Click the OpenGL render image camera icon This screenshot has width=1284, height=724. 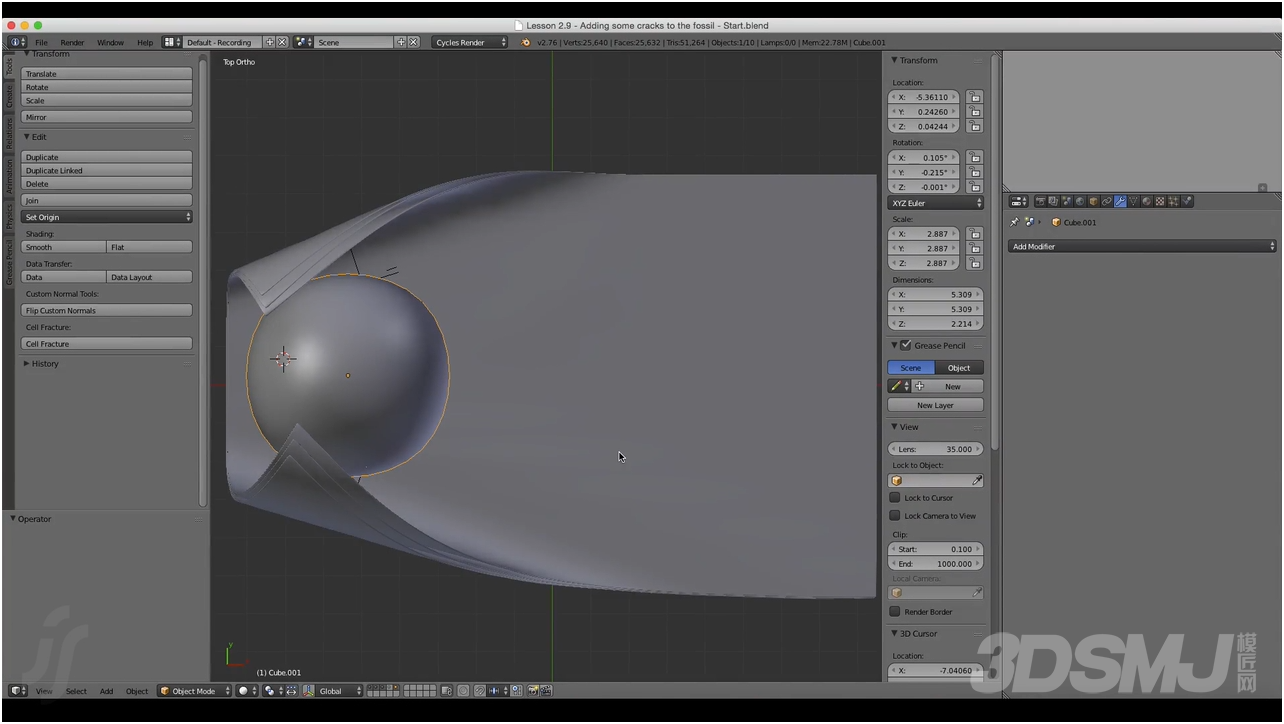click(x=533, y=690)
